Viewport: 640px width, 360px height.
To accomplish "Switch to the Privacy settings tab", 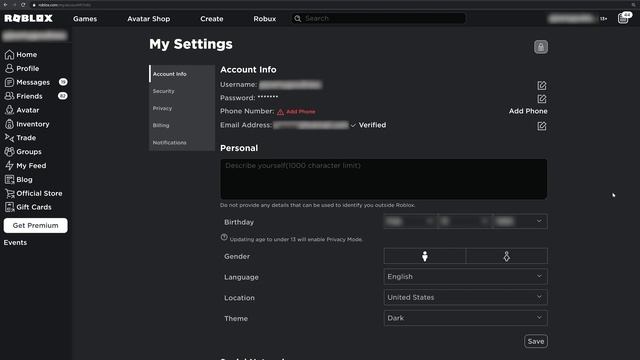I will pyautogui.click(x=182, y=108).
